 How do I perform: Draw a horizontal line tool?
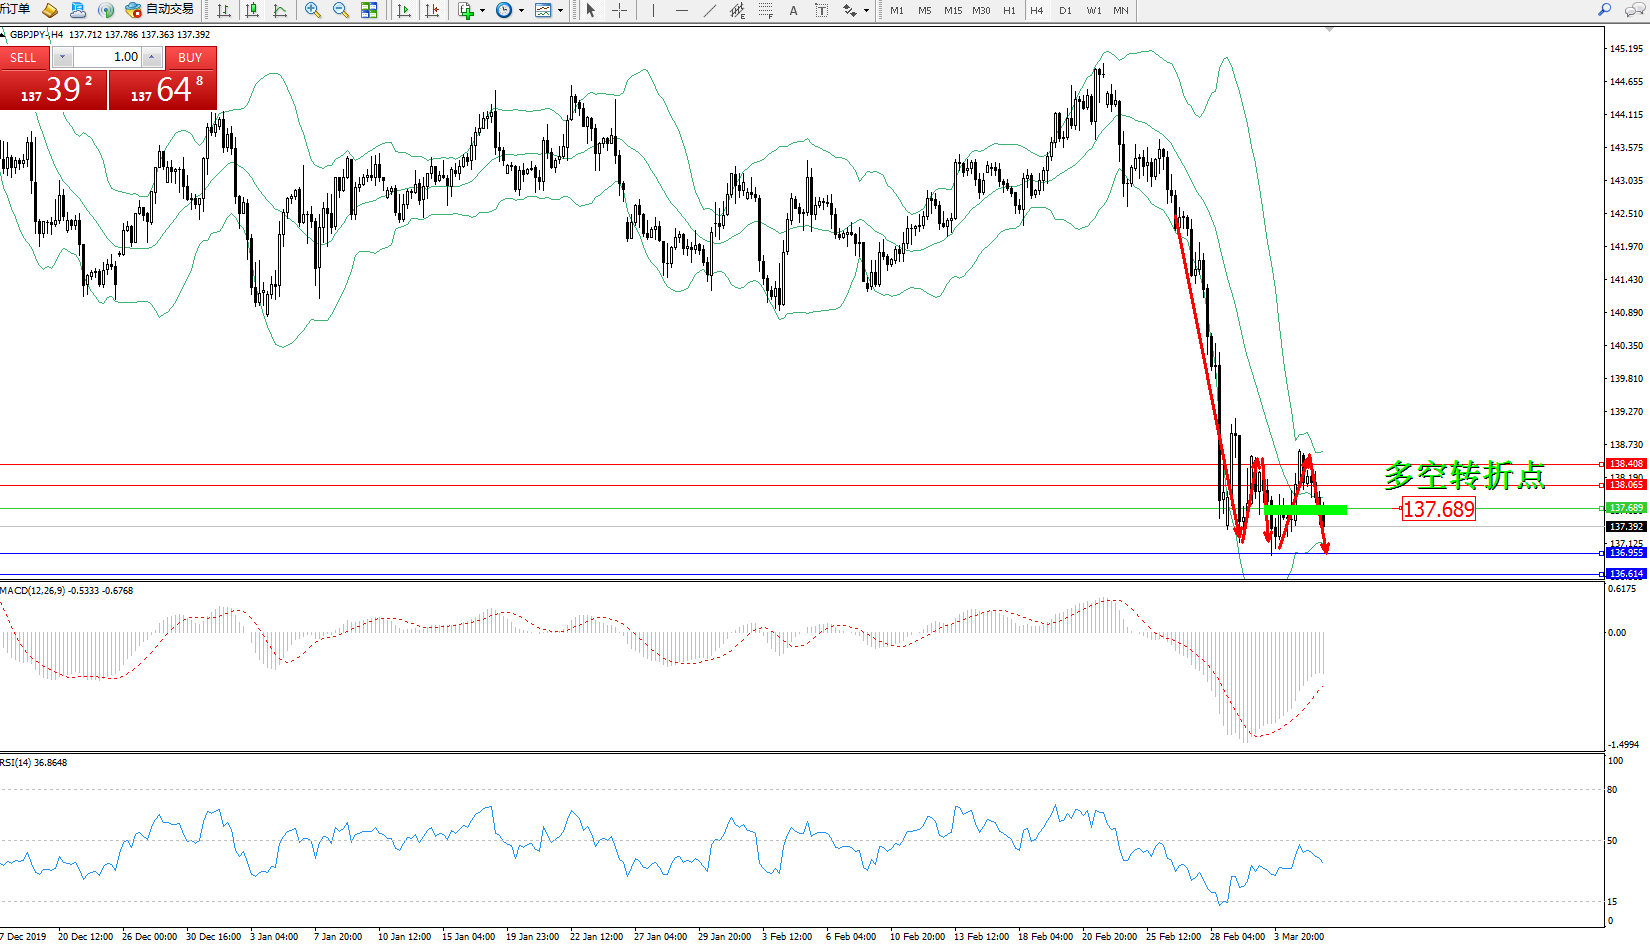(x=681, y=10)
